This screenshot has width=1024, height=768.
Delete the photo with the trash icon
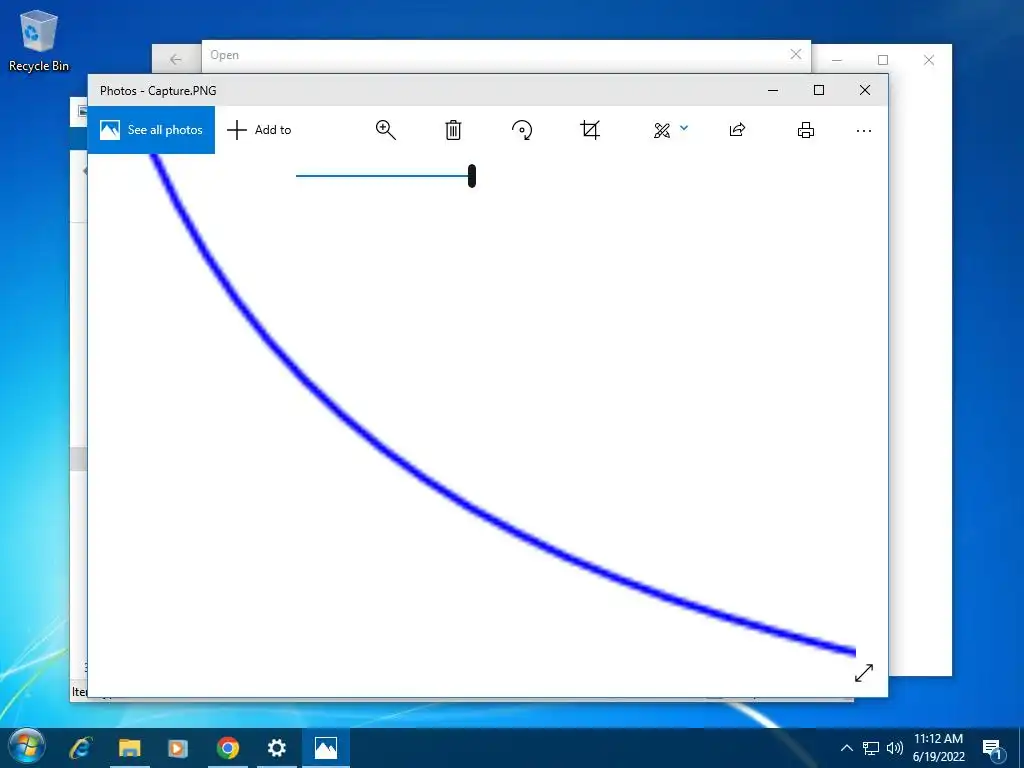[x=453, y=130]
